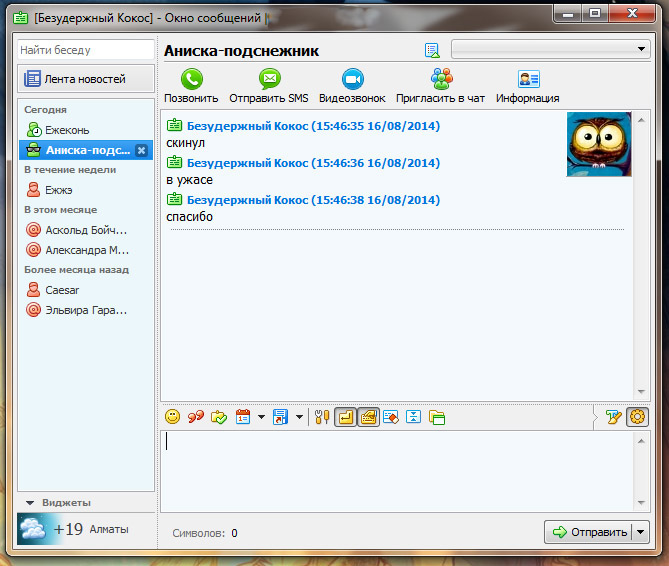Click the first message's green contact card icon
669x566 pixels.
pos(174,125)
